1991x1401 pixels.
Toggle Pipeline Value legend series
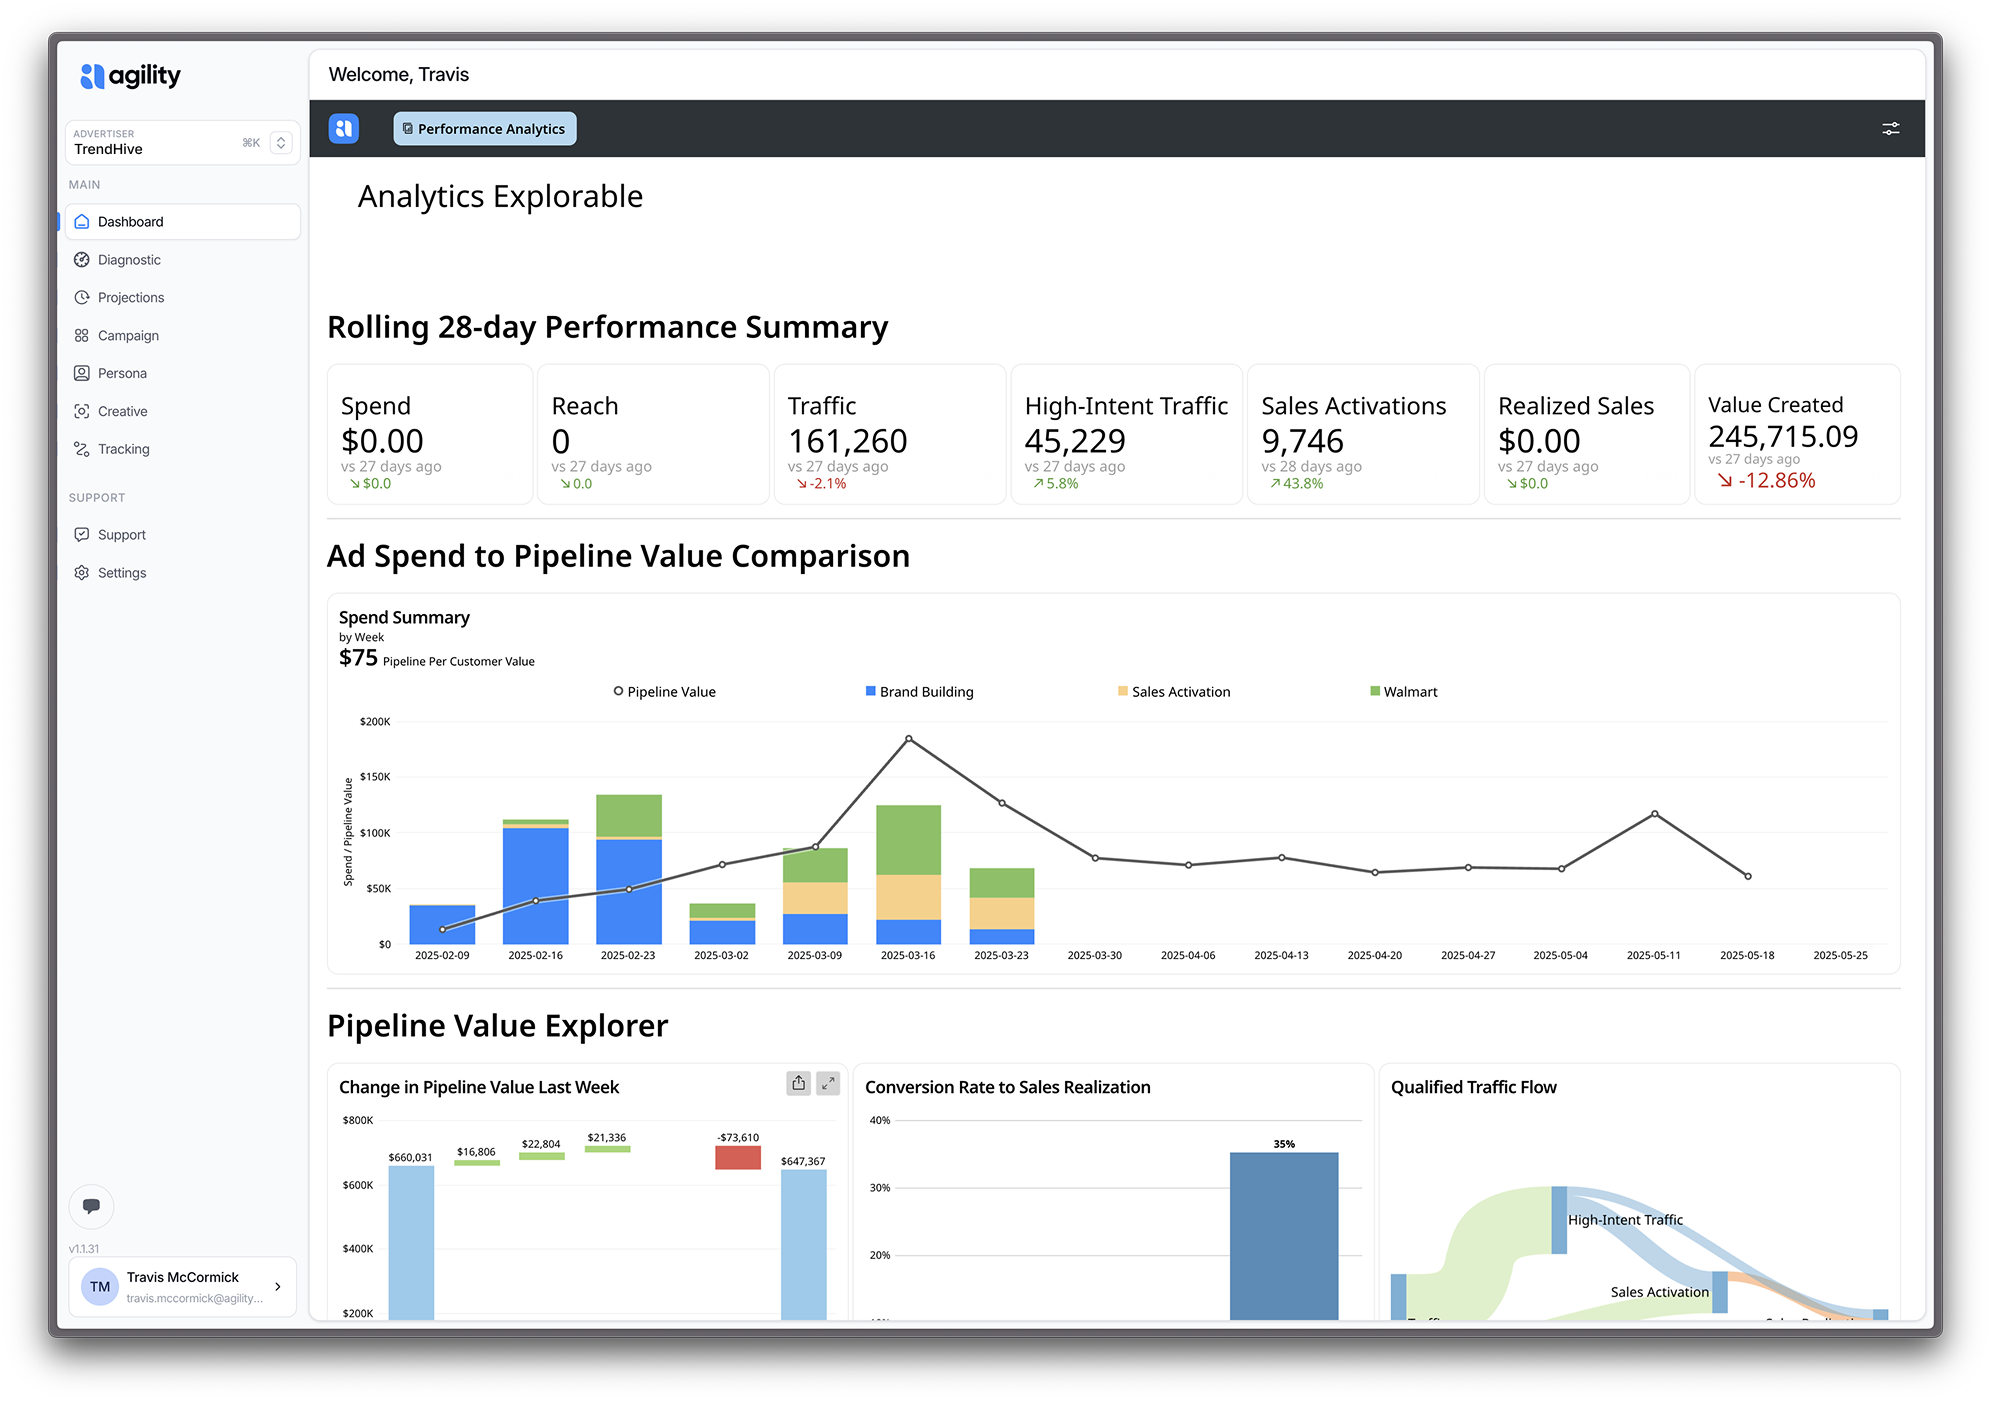(665, 692)
